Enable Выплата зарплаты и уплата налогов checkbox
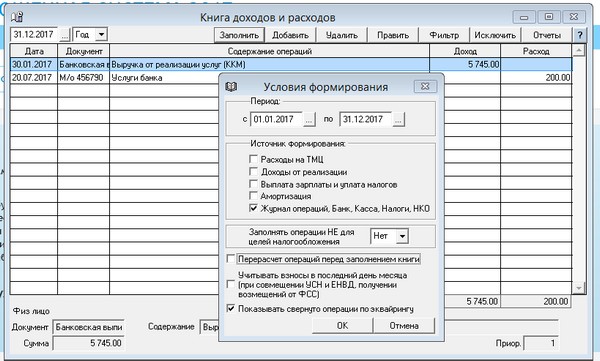600x361 pixels. [253, 184]
